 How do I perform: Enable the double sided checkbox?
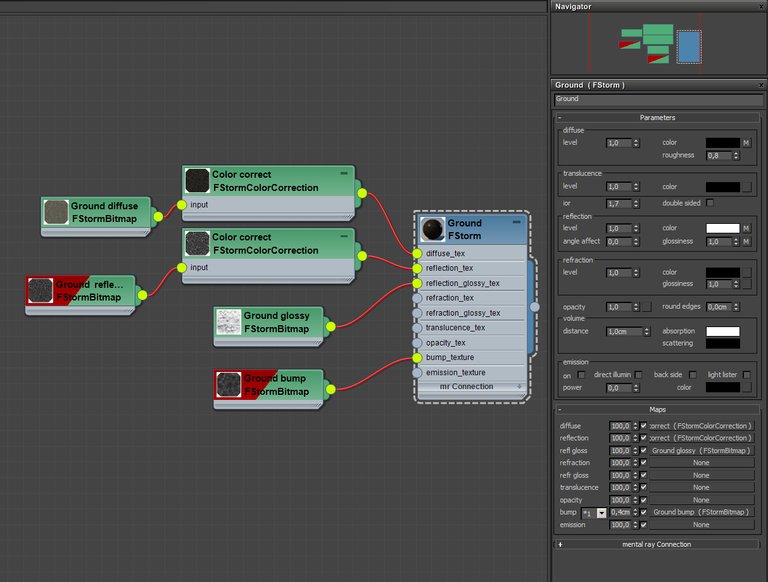coord(710,202)
